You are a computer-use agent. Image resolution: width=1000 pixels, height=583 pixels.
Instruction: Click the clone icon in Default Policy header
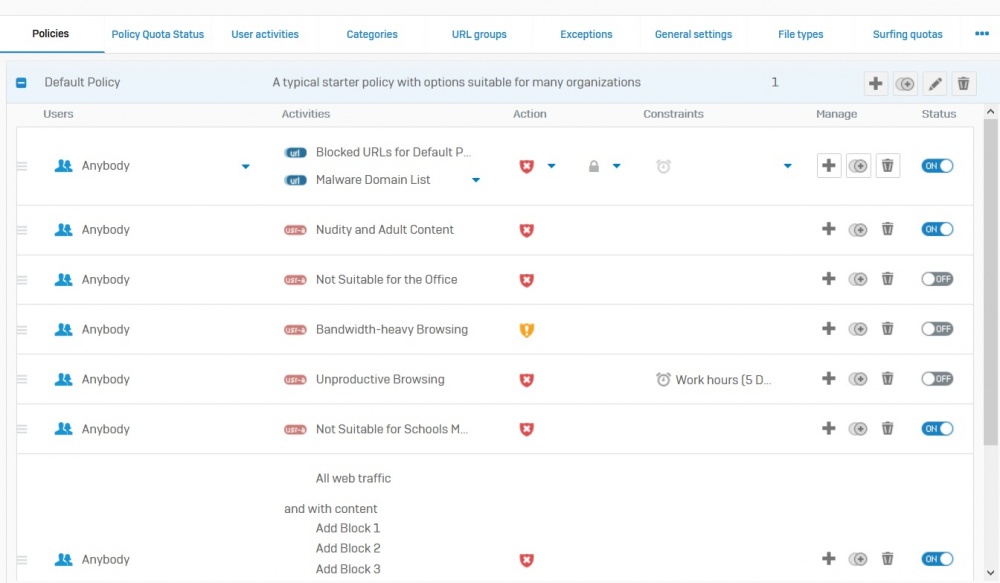pyautogui.click(x=905, y=84)
